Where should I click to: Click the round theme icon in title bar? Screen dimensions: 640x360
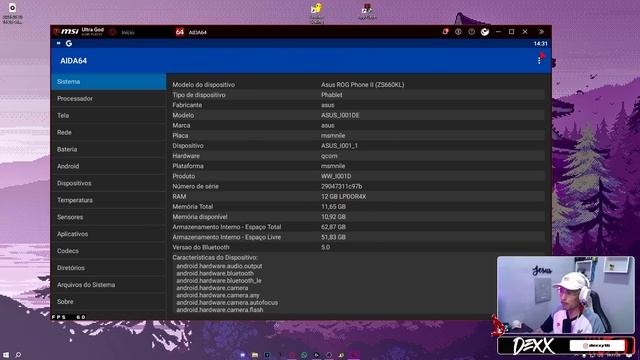click(x=484, y=32)
